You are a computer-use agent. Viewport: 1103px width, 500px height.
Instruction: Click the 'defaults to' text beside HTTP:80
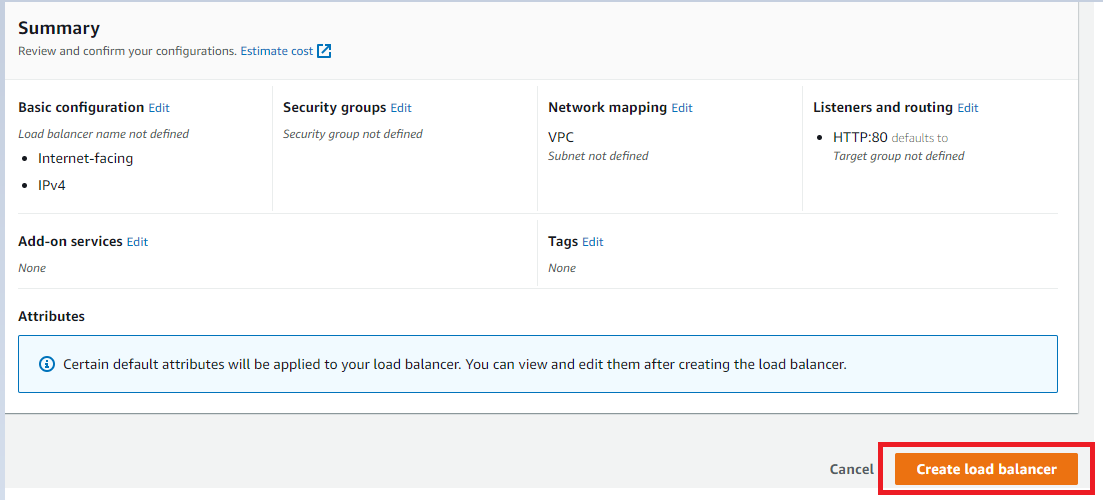point(919,138)
